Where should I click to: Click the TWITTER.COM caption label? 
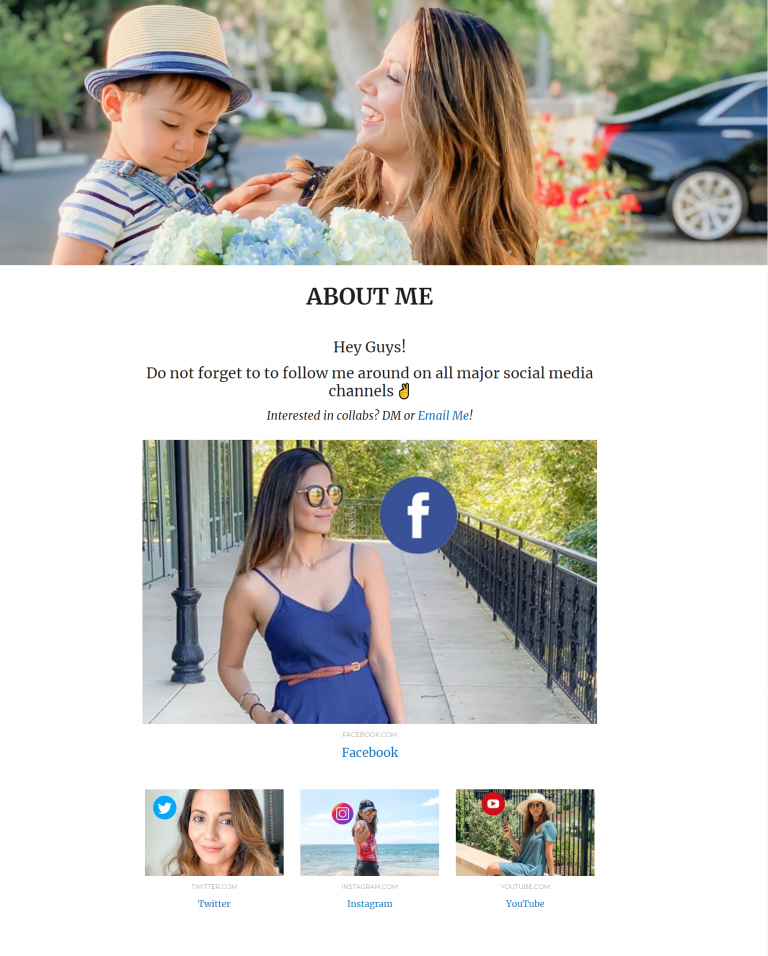[x=214, y=886]
